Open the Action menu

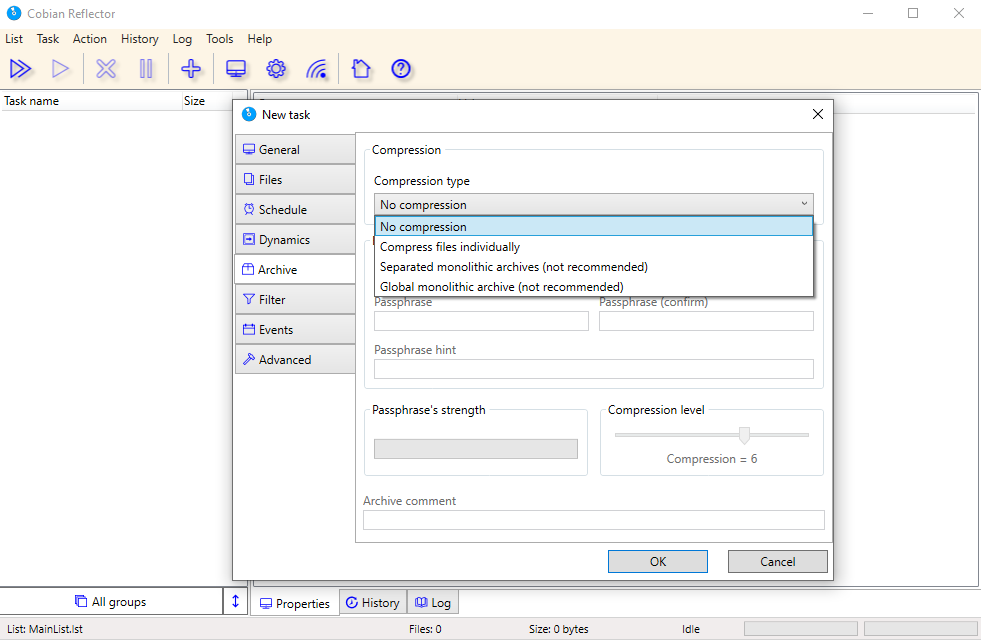[x=89, y=39]
